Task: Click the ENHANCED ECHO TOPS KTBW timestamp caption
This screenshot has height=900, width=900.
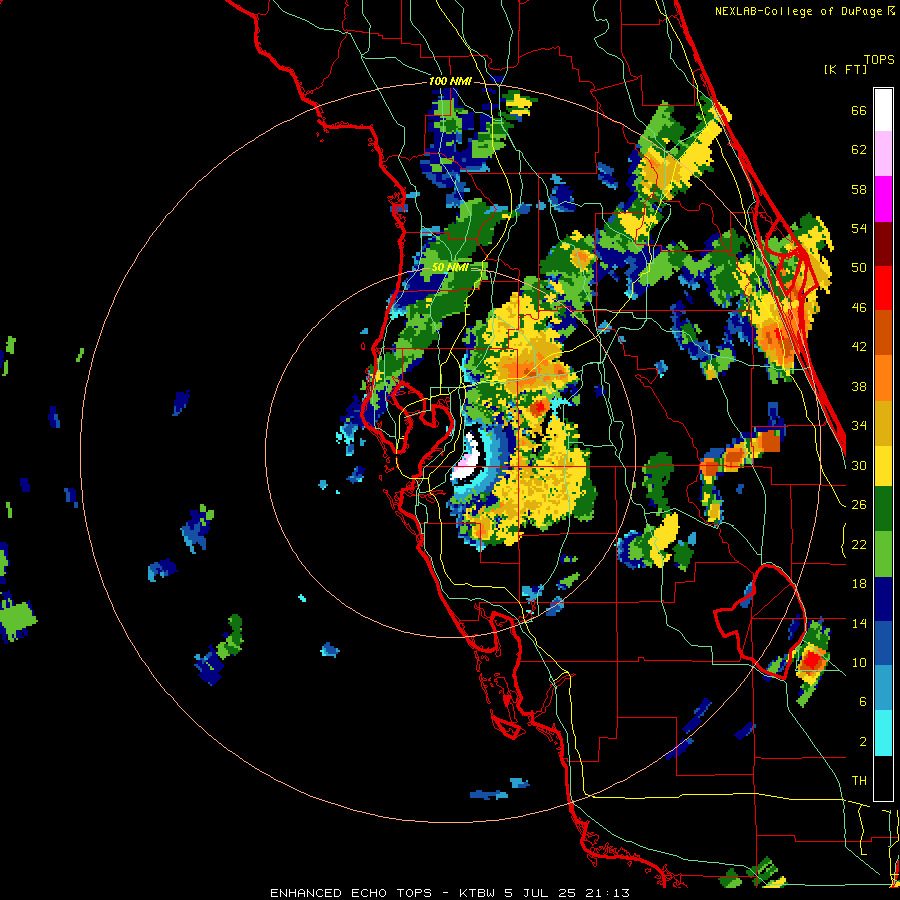Action: click(450, 893)
